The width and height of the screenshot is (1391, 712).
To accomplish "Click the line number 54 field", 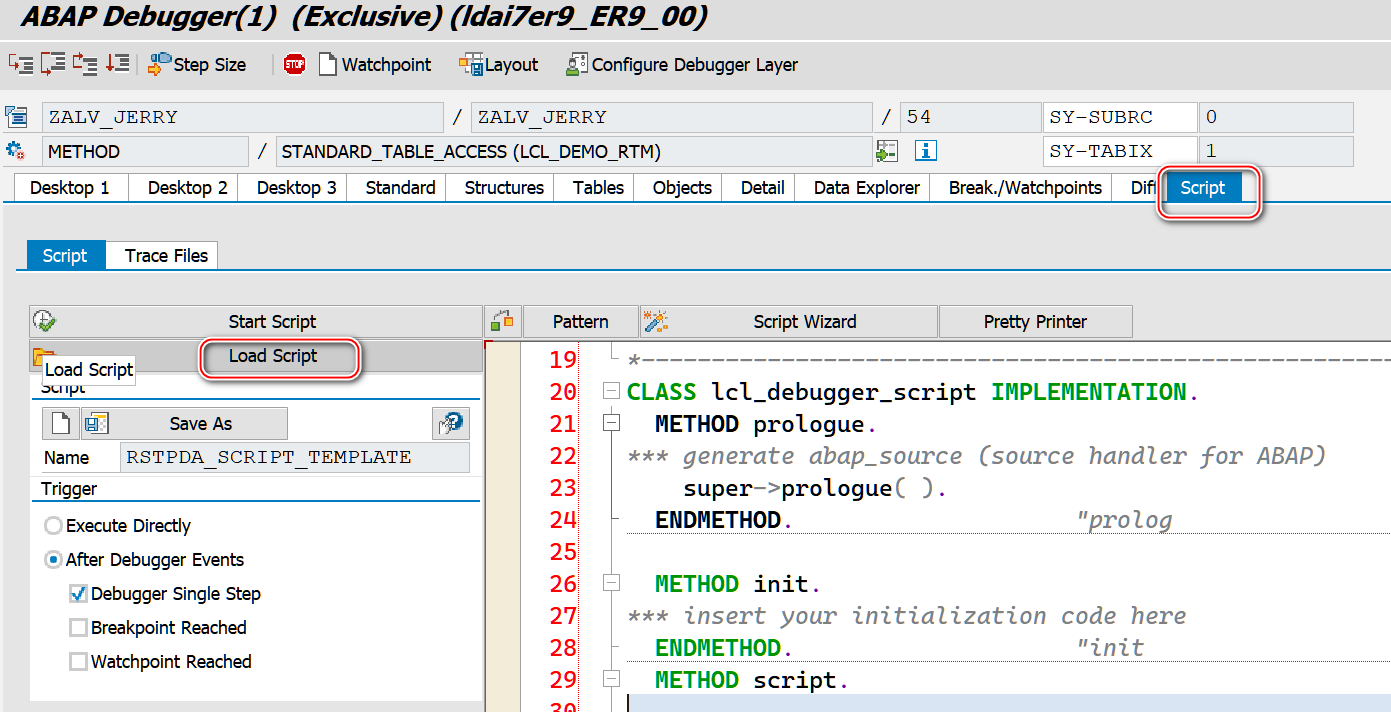I will (x=970, y=117).
